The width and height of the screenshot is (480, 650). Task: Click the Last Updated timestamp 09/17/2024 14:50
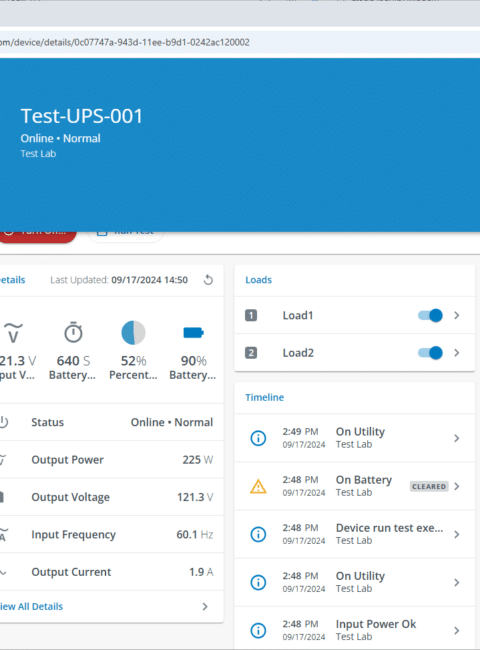(149, 280)
